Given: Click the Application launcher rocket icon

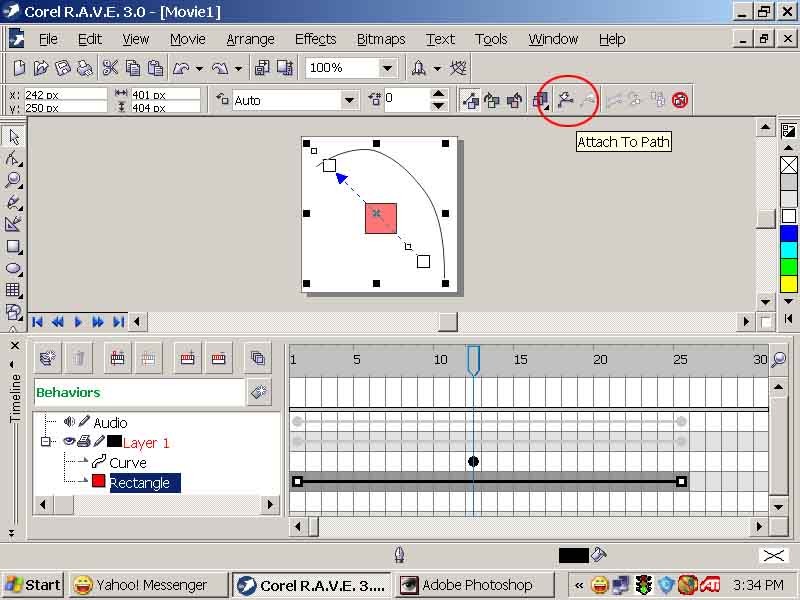Looking at the screenshot, I should point(418,67).
